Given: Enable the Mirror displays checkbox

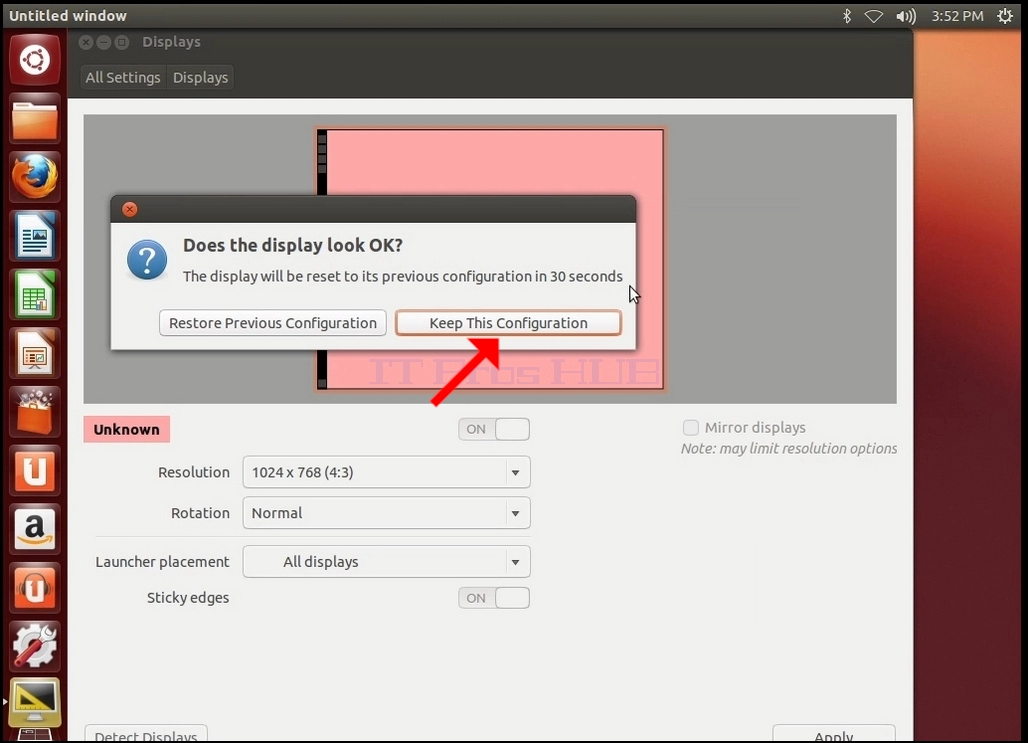Looking at the screenshot, I should coord(691,428).
